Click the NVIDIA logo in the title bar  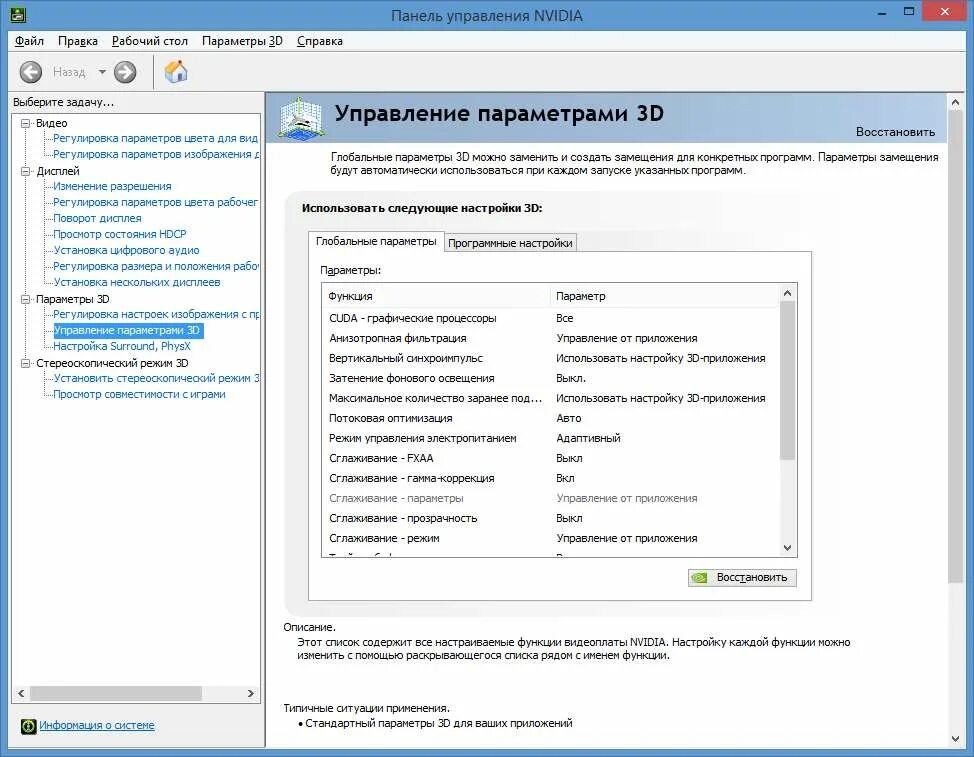20,14
